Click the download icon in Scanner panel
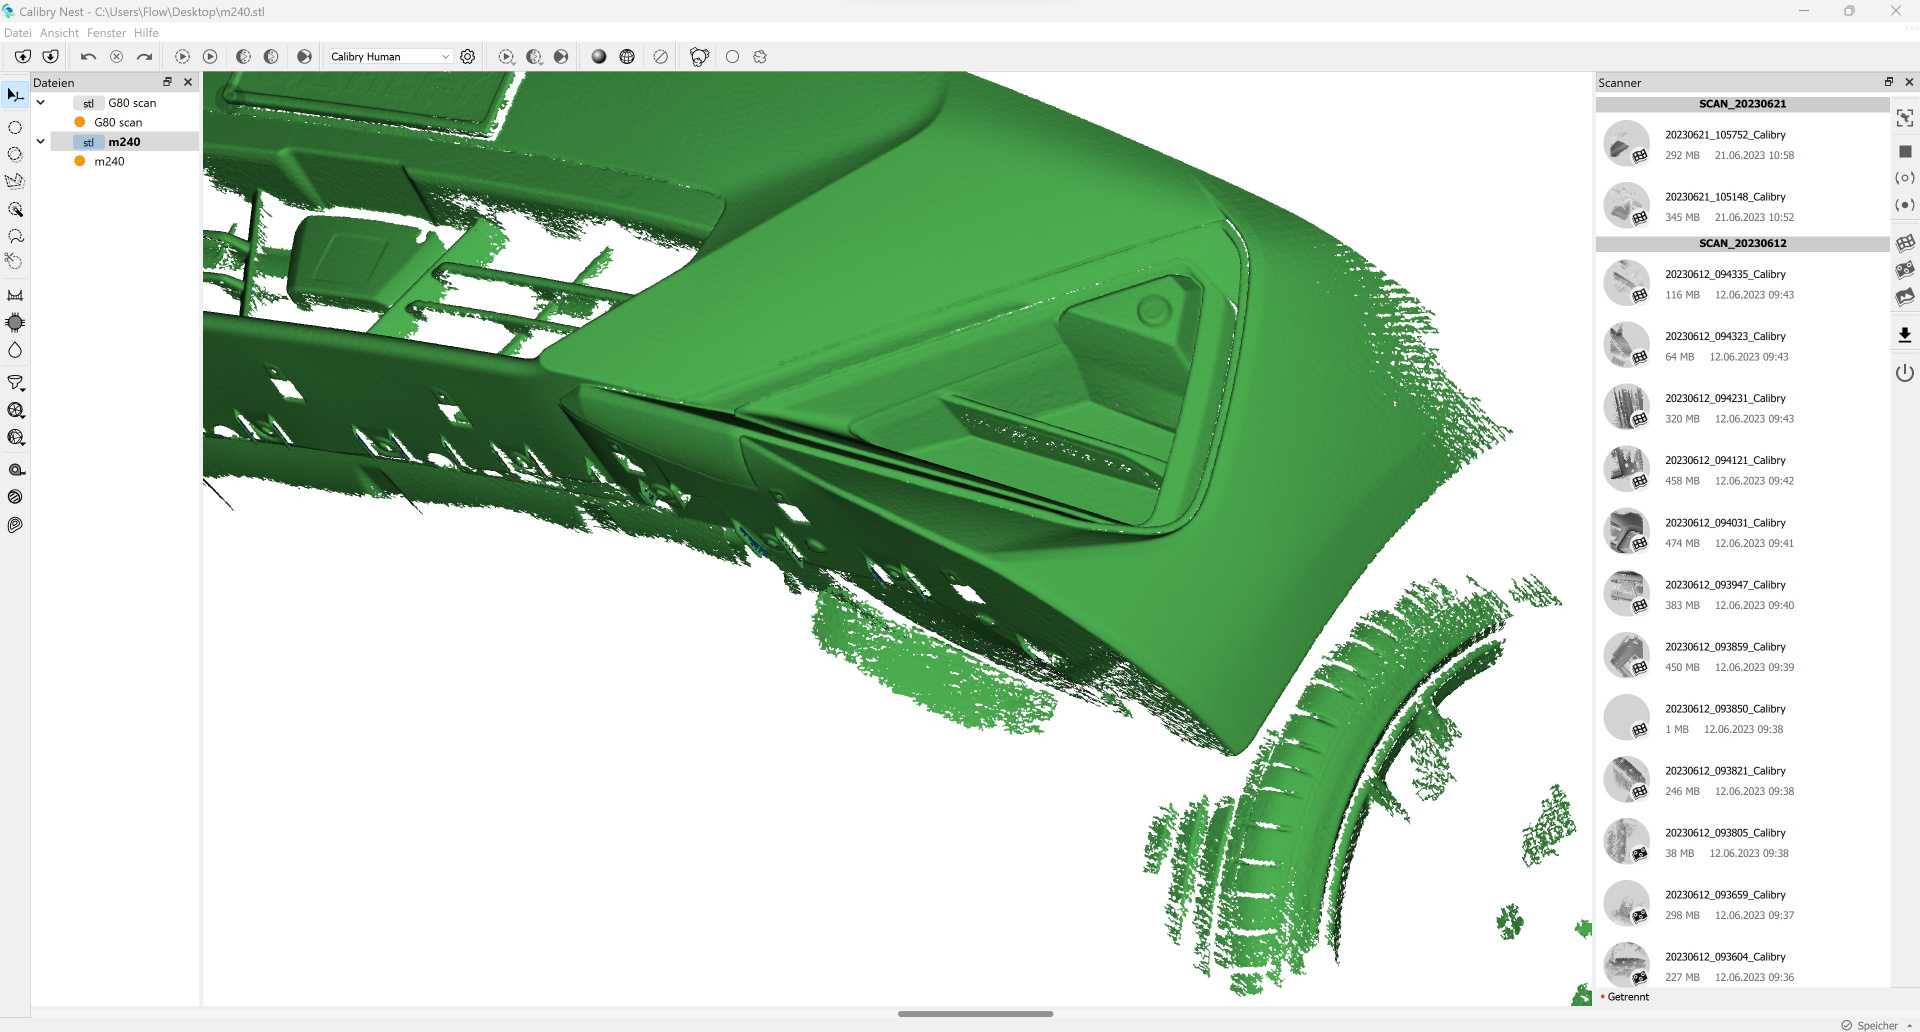This screenshot has width=1920, height=1032. pos(1905,335)
